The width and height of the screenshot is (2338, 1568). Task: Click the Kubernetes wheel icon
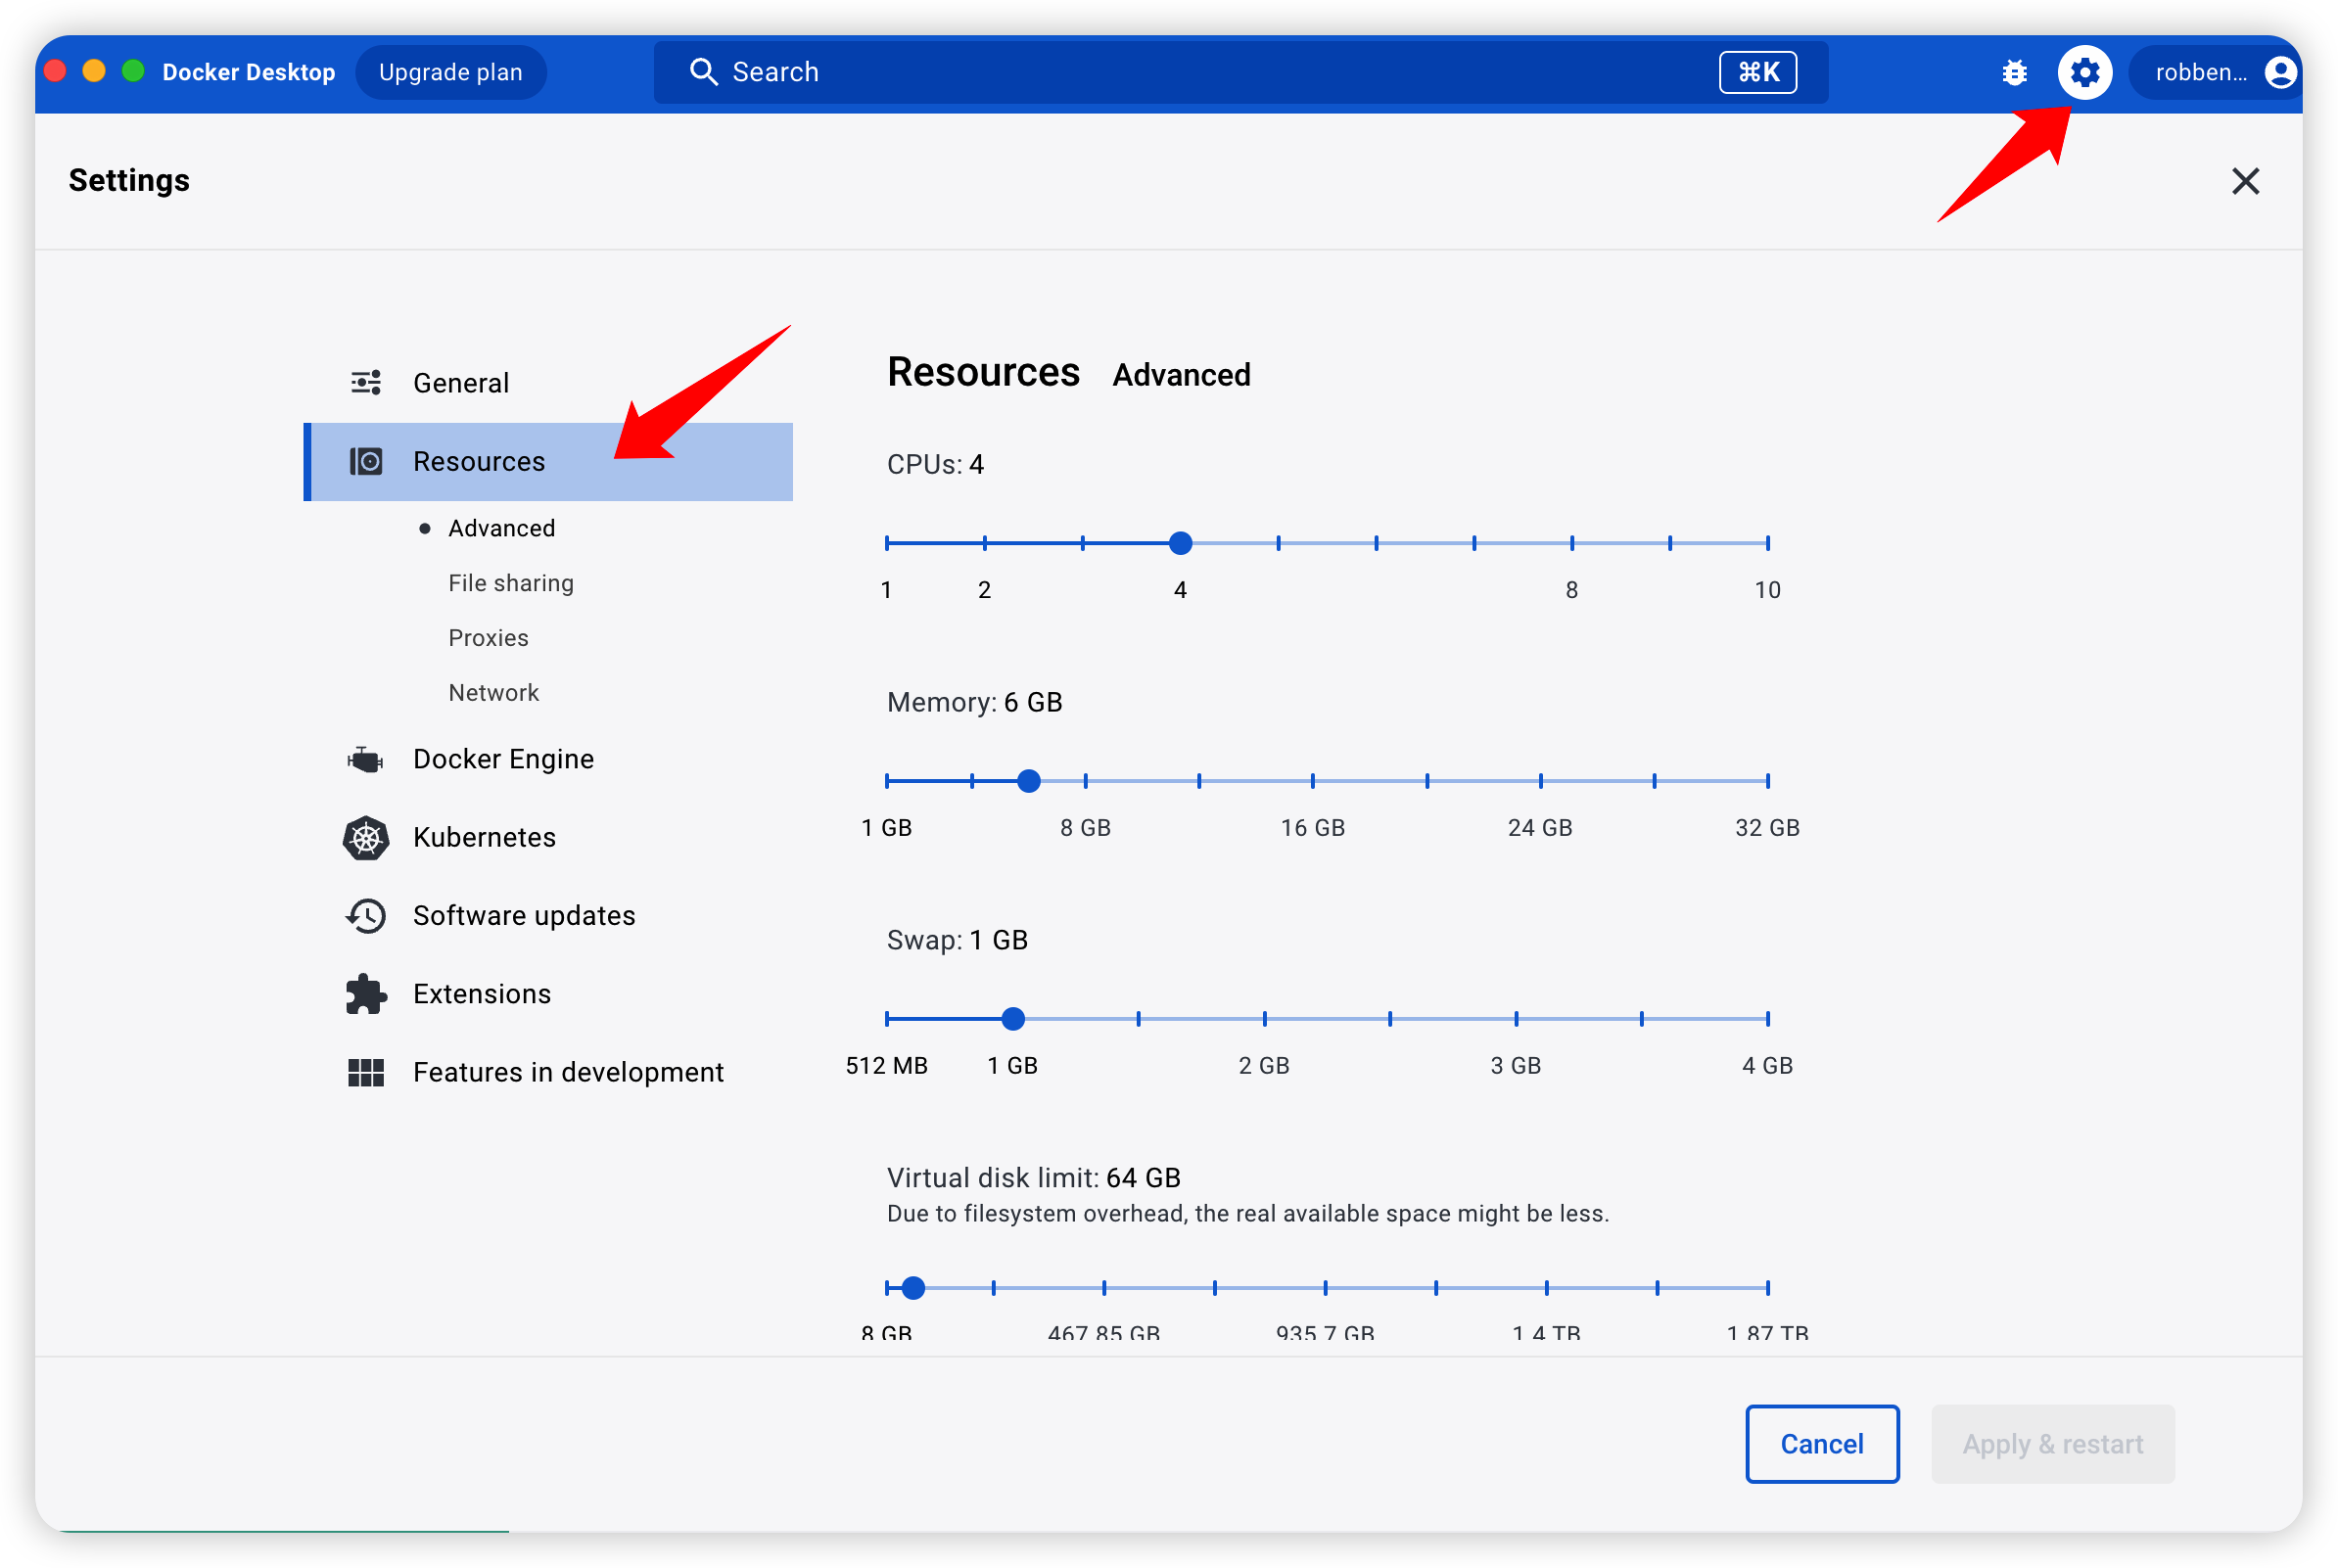(x=366, y=838)
